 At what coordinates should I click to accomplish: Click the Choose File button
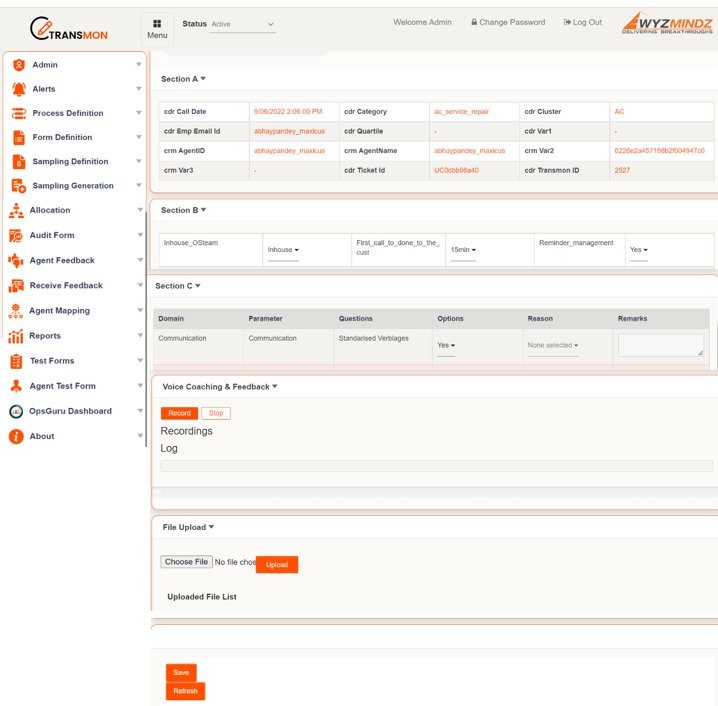[186, 562]
